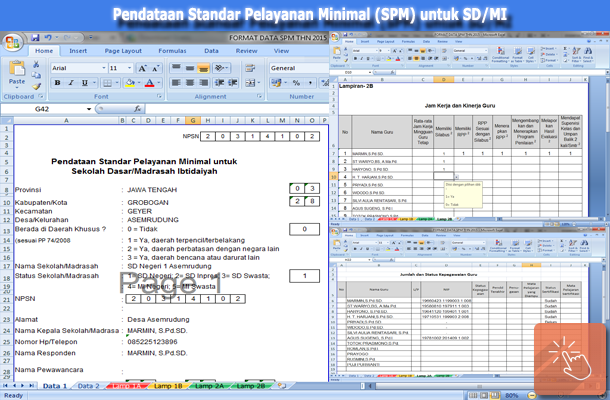Open Font dialog launcher in Font group
The image size is (610, 400).
[x=159, y=96]
